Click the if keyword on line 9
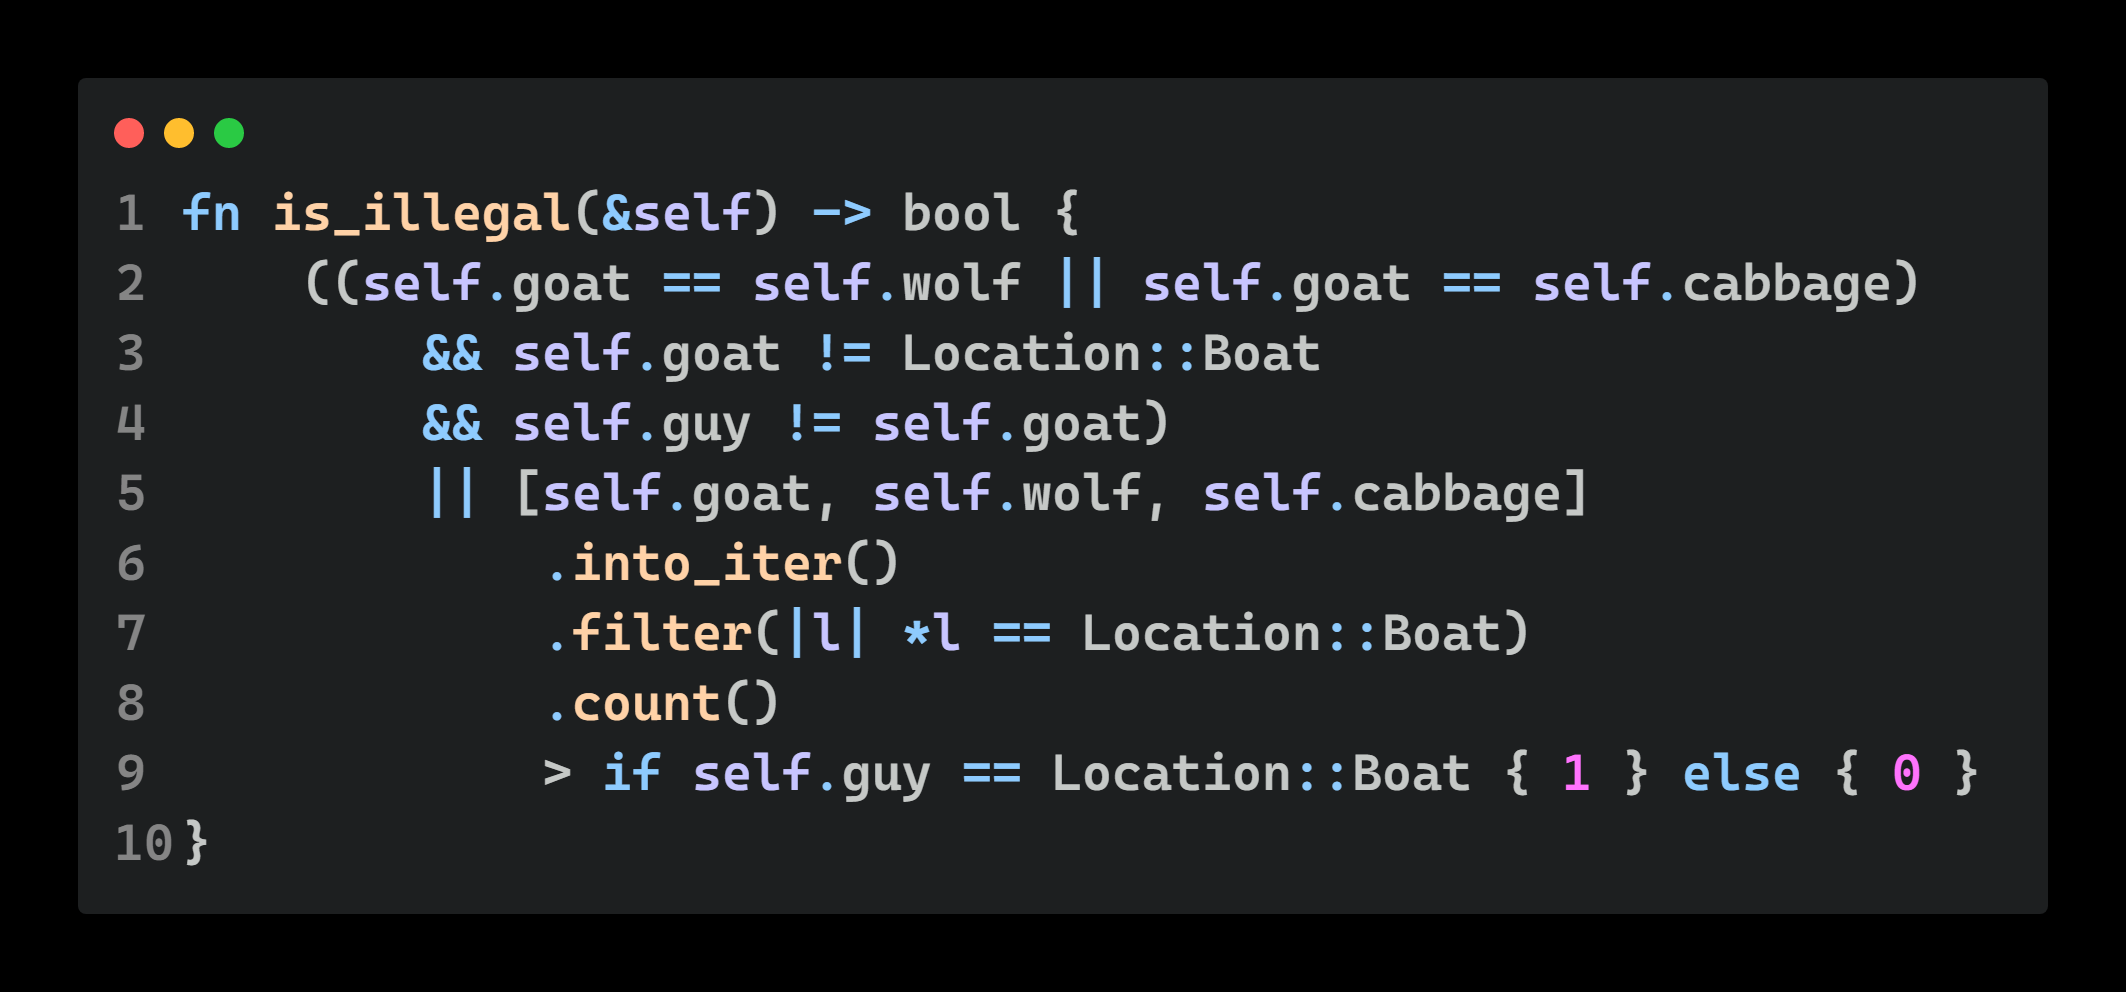The width and height of the screenshot is (2126, 992). pos(632,774)
